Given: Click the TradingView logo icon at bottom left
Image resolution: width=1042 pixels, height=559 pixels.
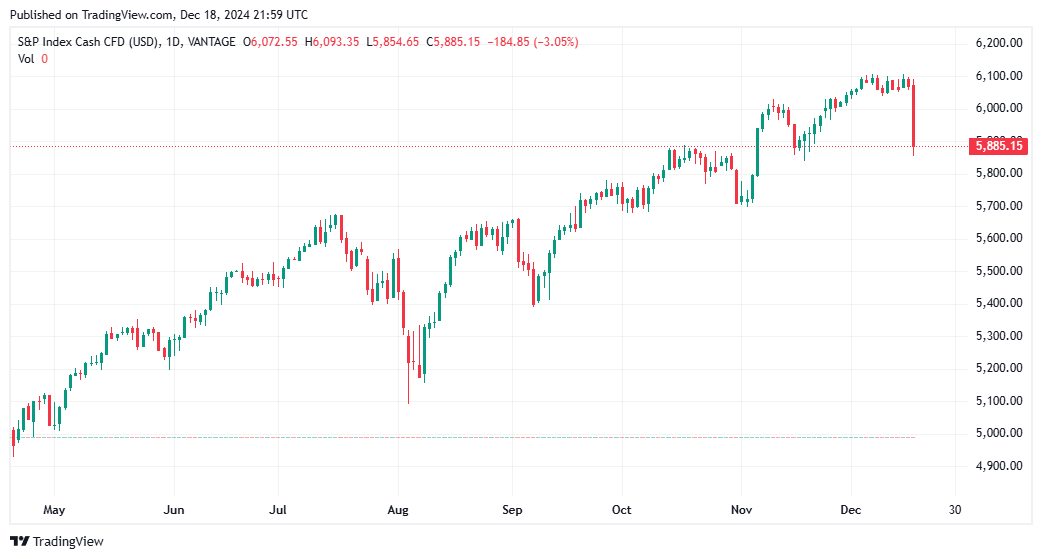Looking at the screenshot, I should [x=20, y=541].
